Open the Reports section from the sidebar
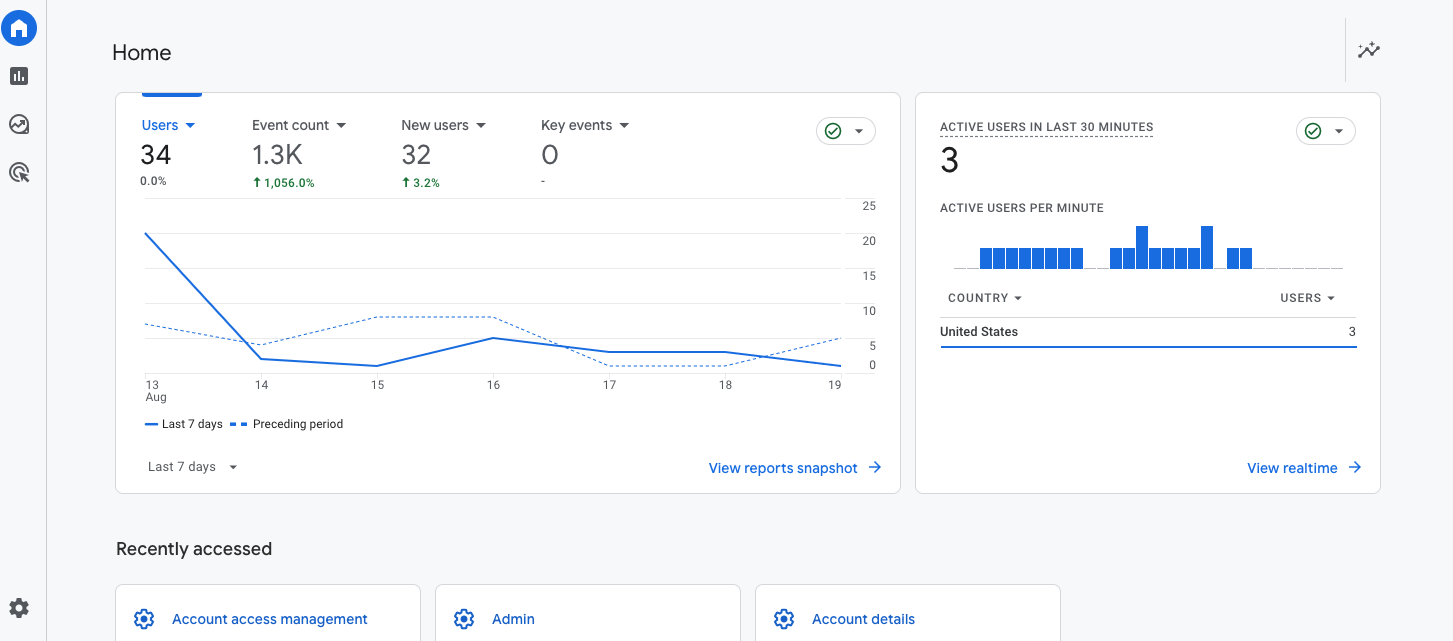 click(19, 75)
